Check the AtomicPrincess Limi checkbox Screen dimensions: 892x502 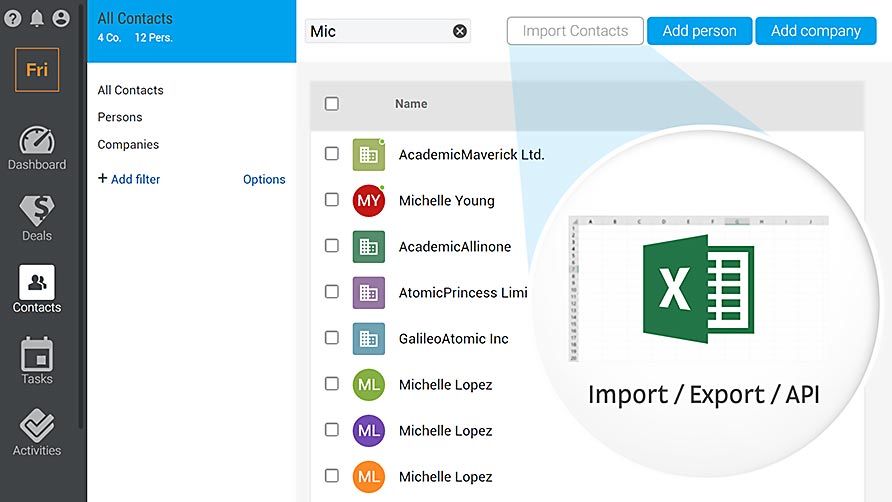[x=332, y=291]
